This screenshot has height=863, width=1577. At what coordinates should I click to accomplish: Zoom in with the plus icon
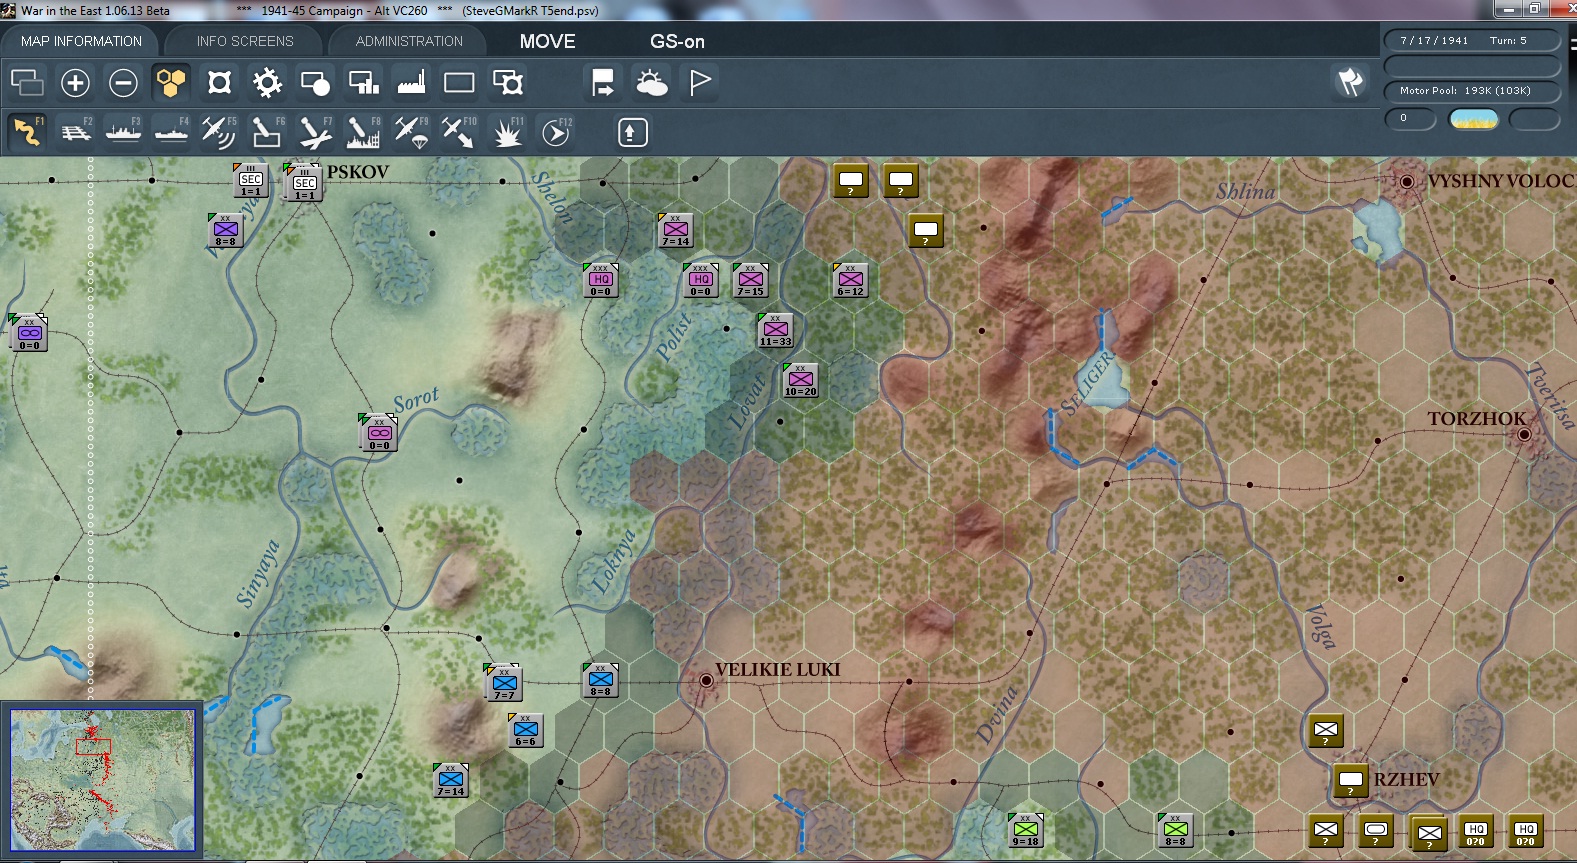click(x=75, y=82)
